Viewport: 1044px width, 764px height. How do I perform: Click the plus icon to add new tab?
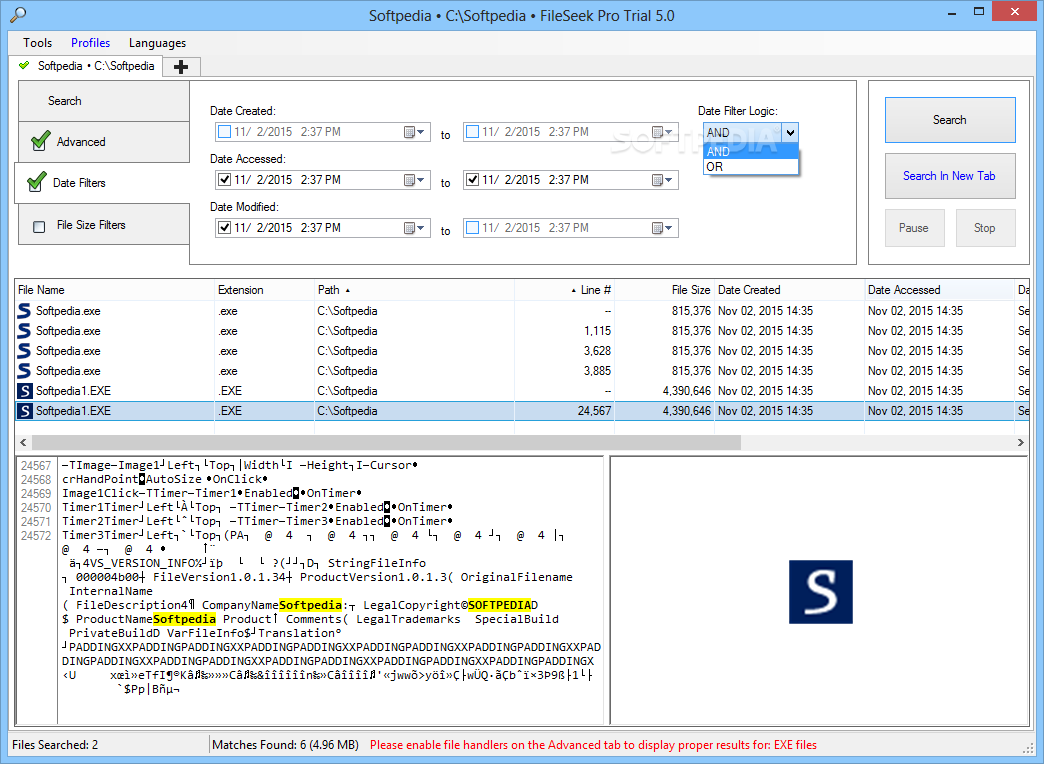click(180, 67)
